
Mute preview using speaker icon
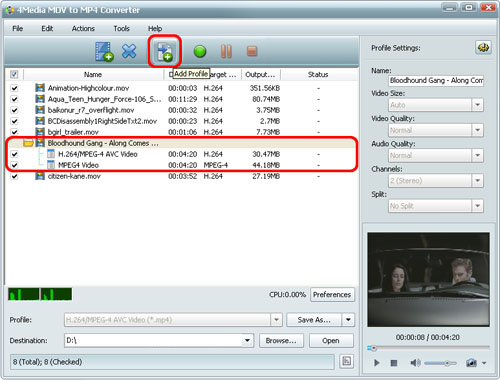(414, 363)
